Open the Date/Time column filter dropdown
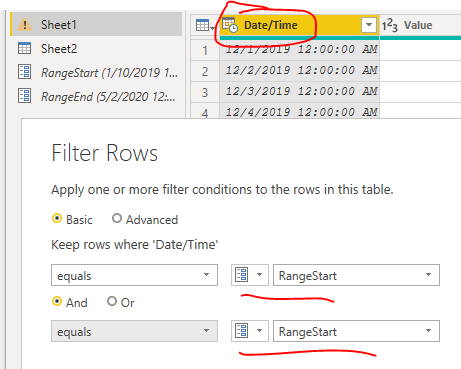The height and width of the screenshot is (369, 461). tap(369, 25)
